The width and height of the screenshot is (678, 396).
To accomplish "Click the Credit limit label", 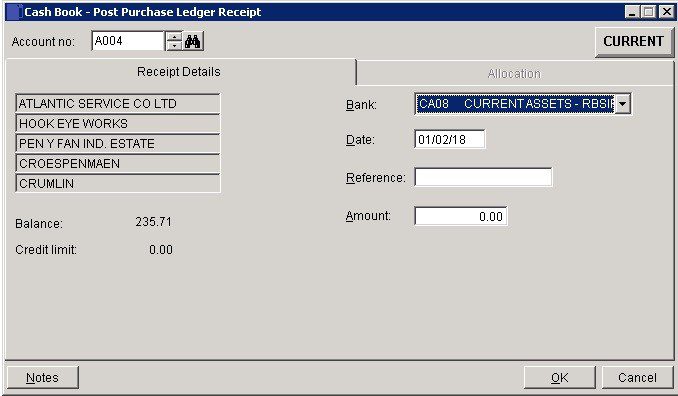I will click(46, 250).
